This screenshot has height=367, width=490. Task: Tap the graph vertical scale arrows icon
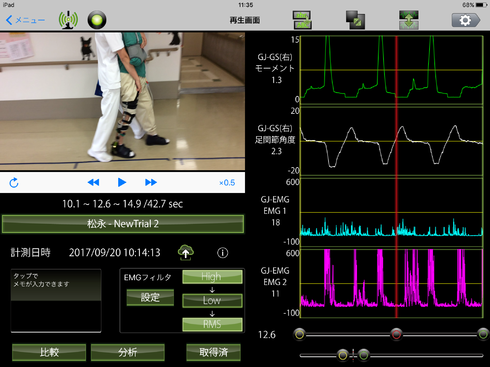coord(409,20)
